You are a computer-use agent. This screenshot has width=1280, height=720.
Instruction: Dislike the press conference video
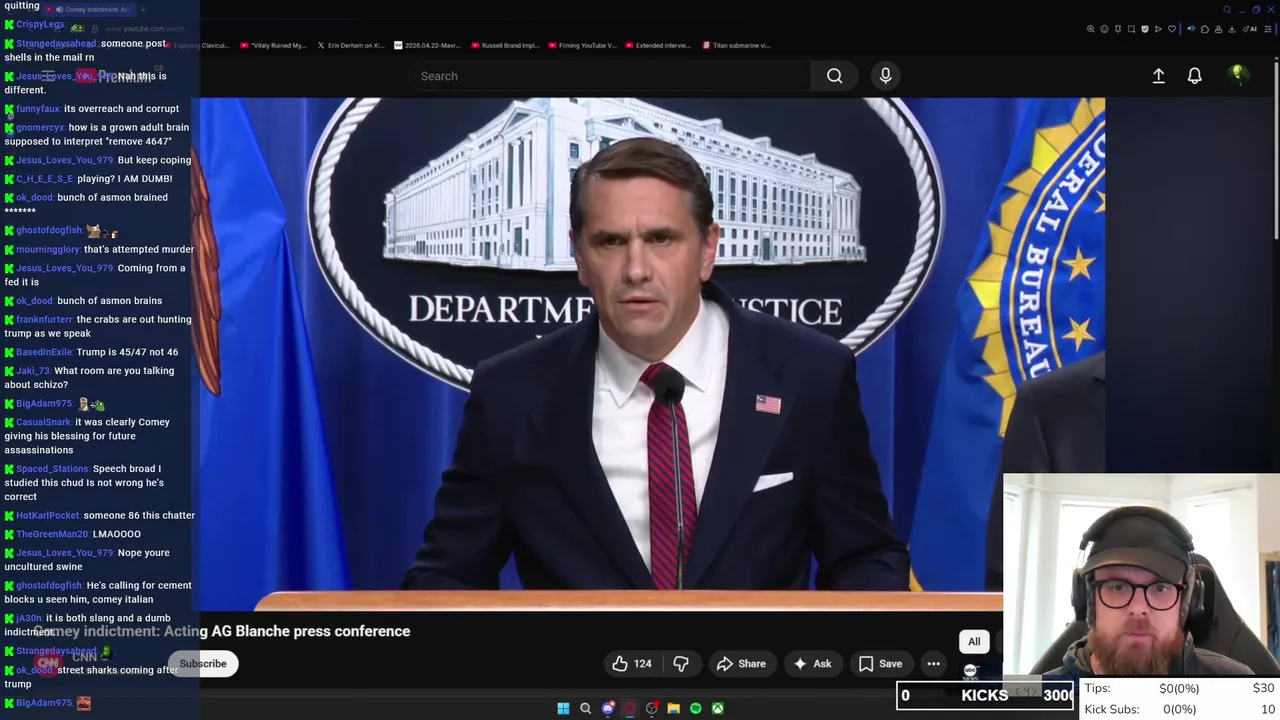pos(681,664)
